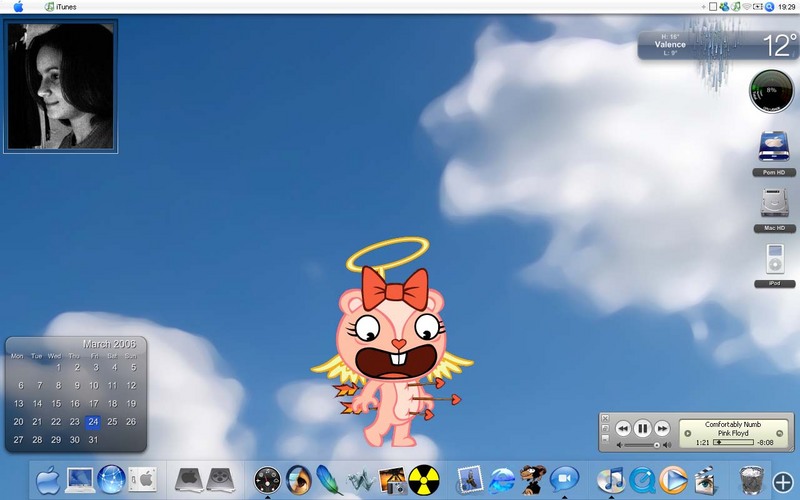This screenshot has width=800, height=500.
Task: Open the yellow radiation symbol dock icon
Action: (424, 480)
